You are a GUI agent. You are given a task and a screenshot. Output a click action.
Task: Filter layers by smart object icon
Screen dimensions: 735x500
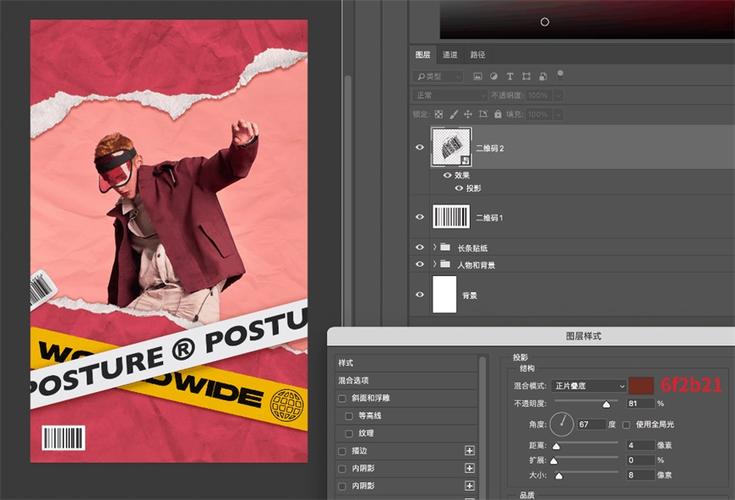pos(543,76)
